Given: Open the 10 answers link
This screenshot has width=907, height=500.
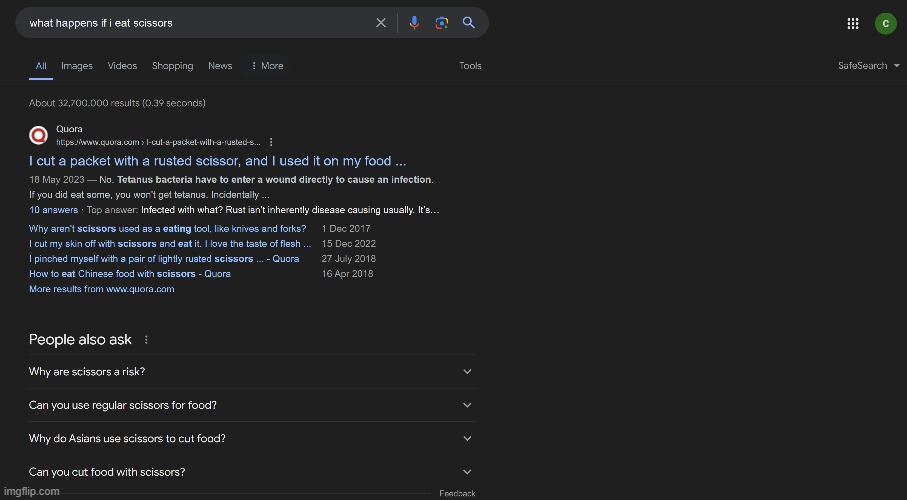Looking at the screenshot, I should [53, 209].
